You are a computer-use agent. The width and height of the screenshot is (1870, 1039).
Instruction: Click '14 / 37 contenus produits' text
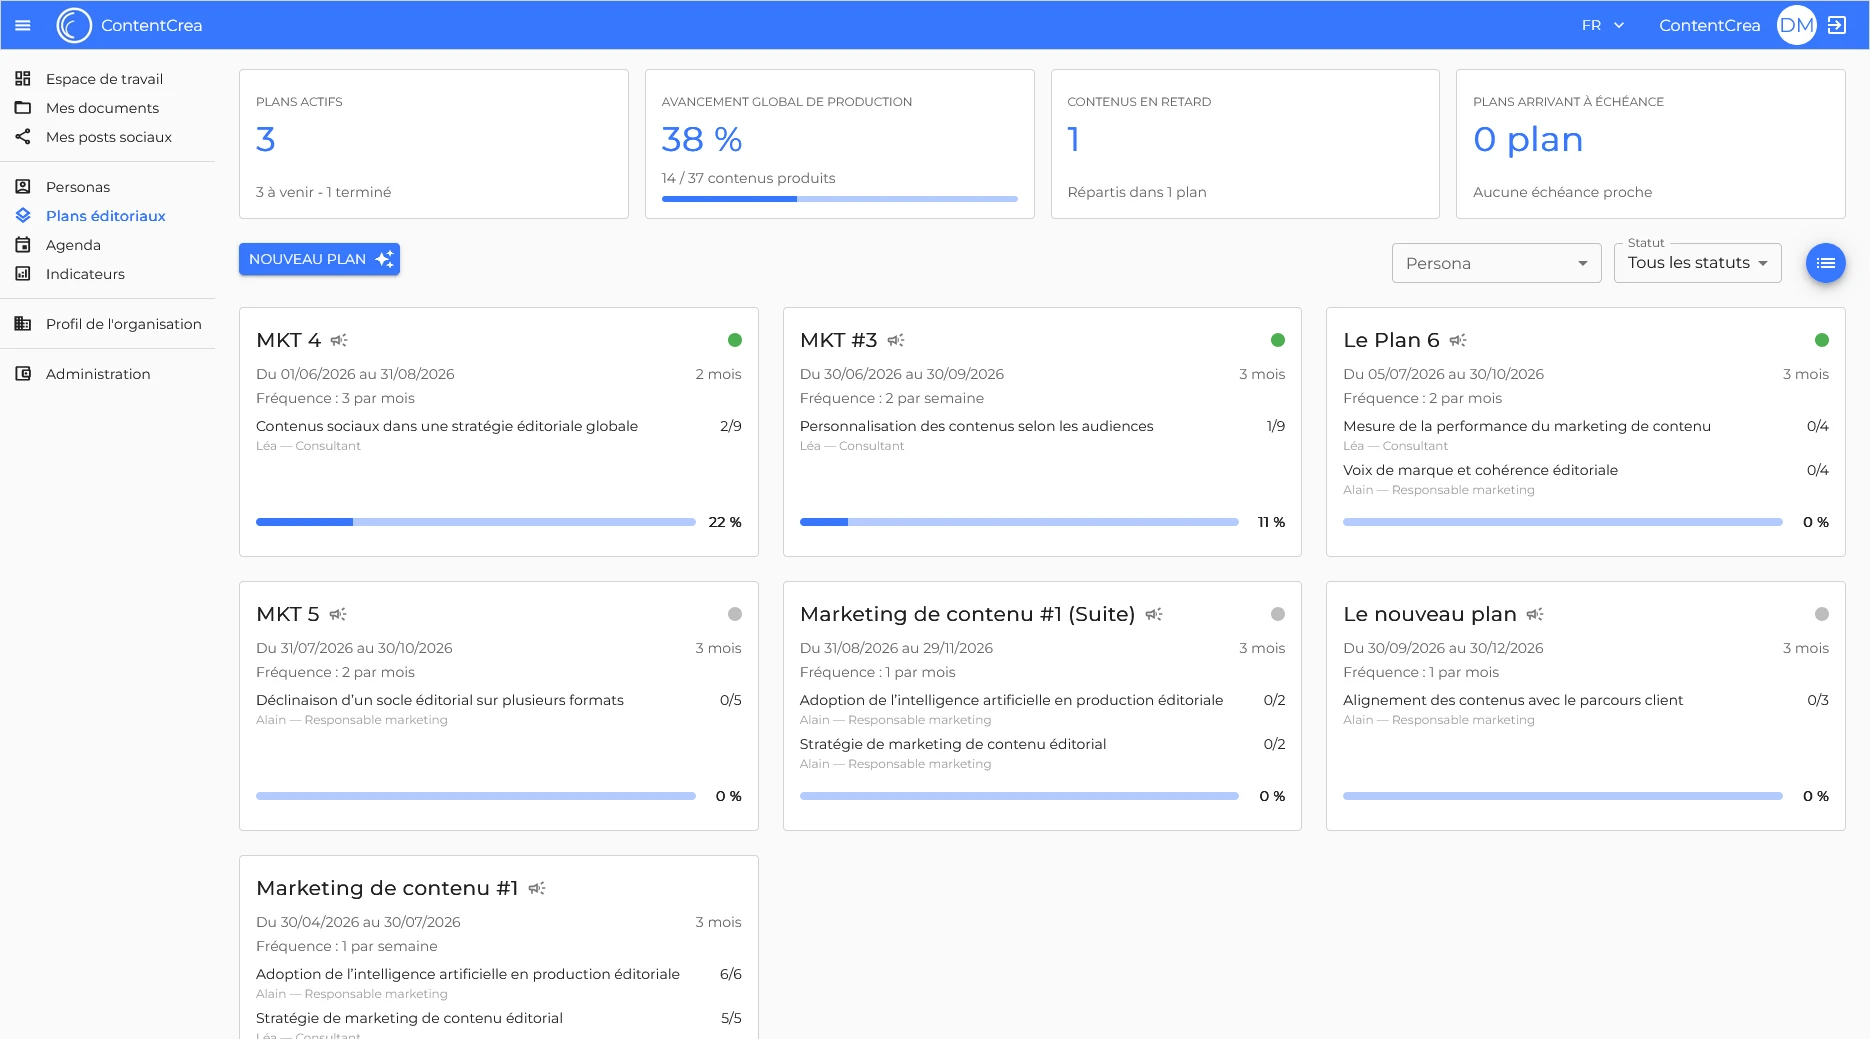[x=748, y=178]
